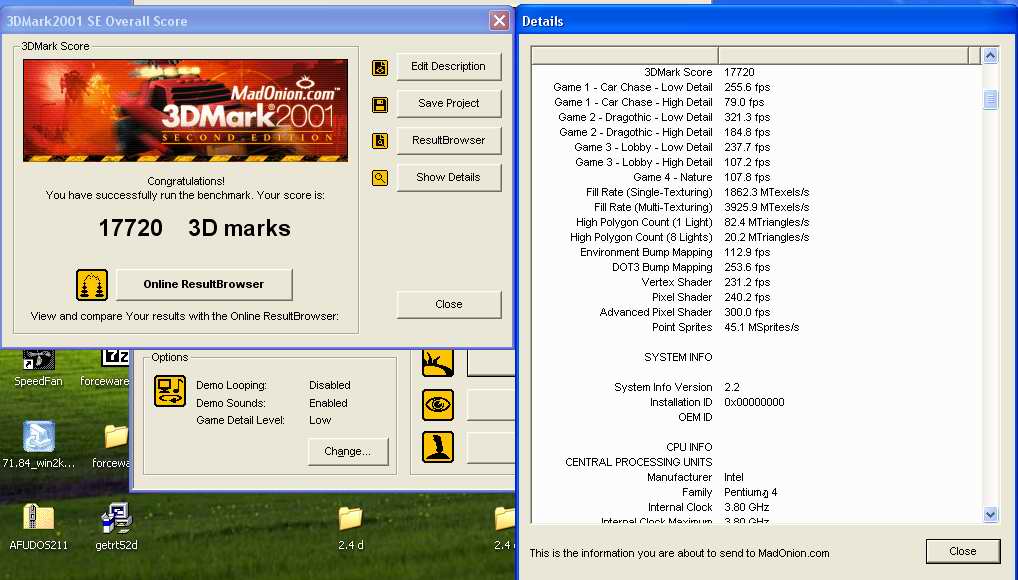Select 'Game 4 - Nature' row
This screenshot has width=1018, height=580.
click(x=756, y=177)
